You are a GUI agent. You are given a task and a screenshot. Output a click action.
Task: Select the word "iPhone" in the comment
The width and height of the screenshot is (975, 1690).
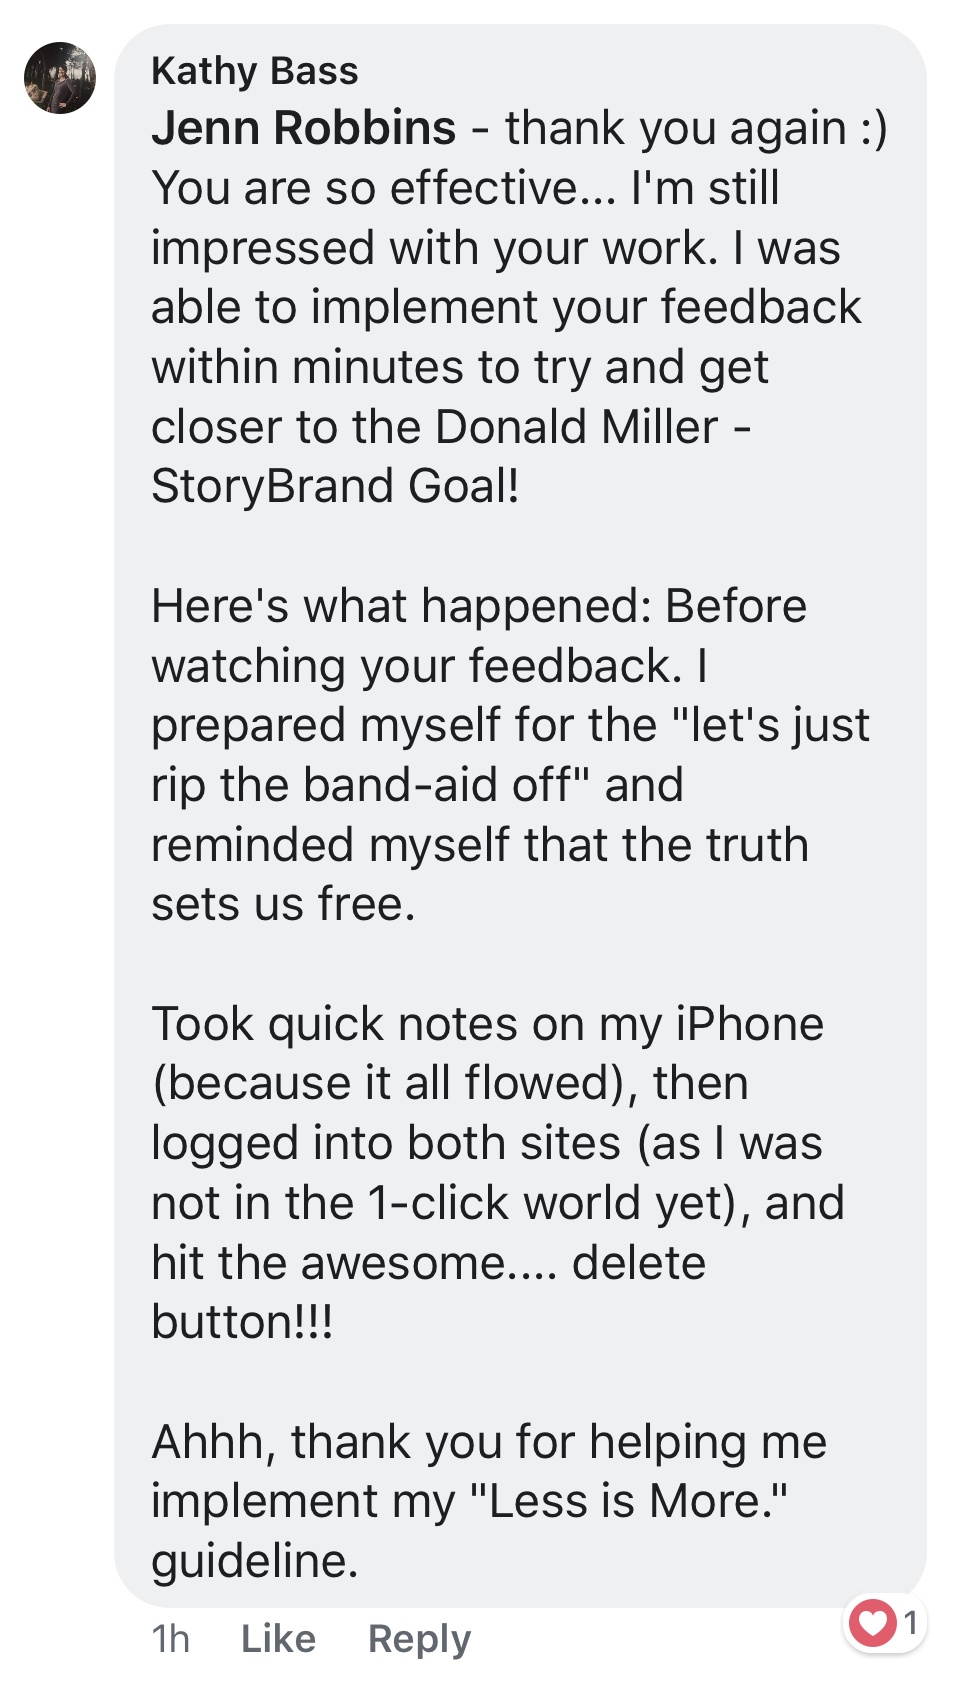[749, 1025]
